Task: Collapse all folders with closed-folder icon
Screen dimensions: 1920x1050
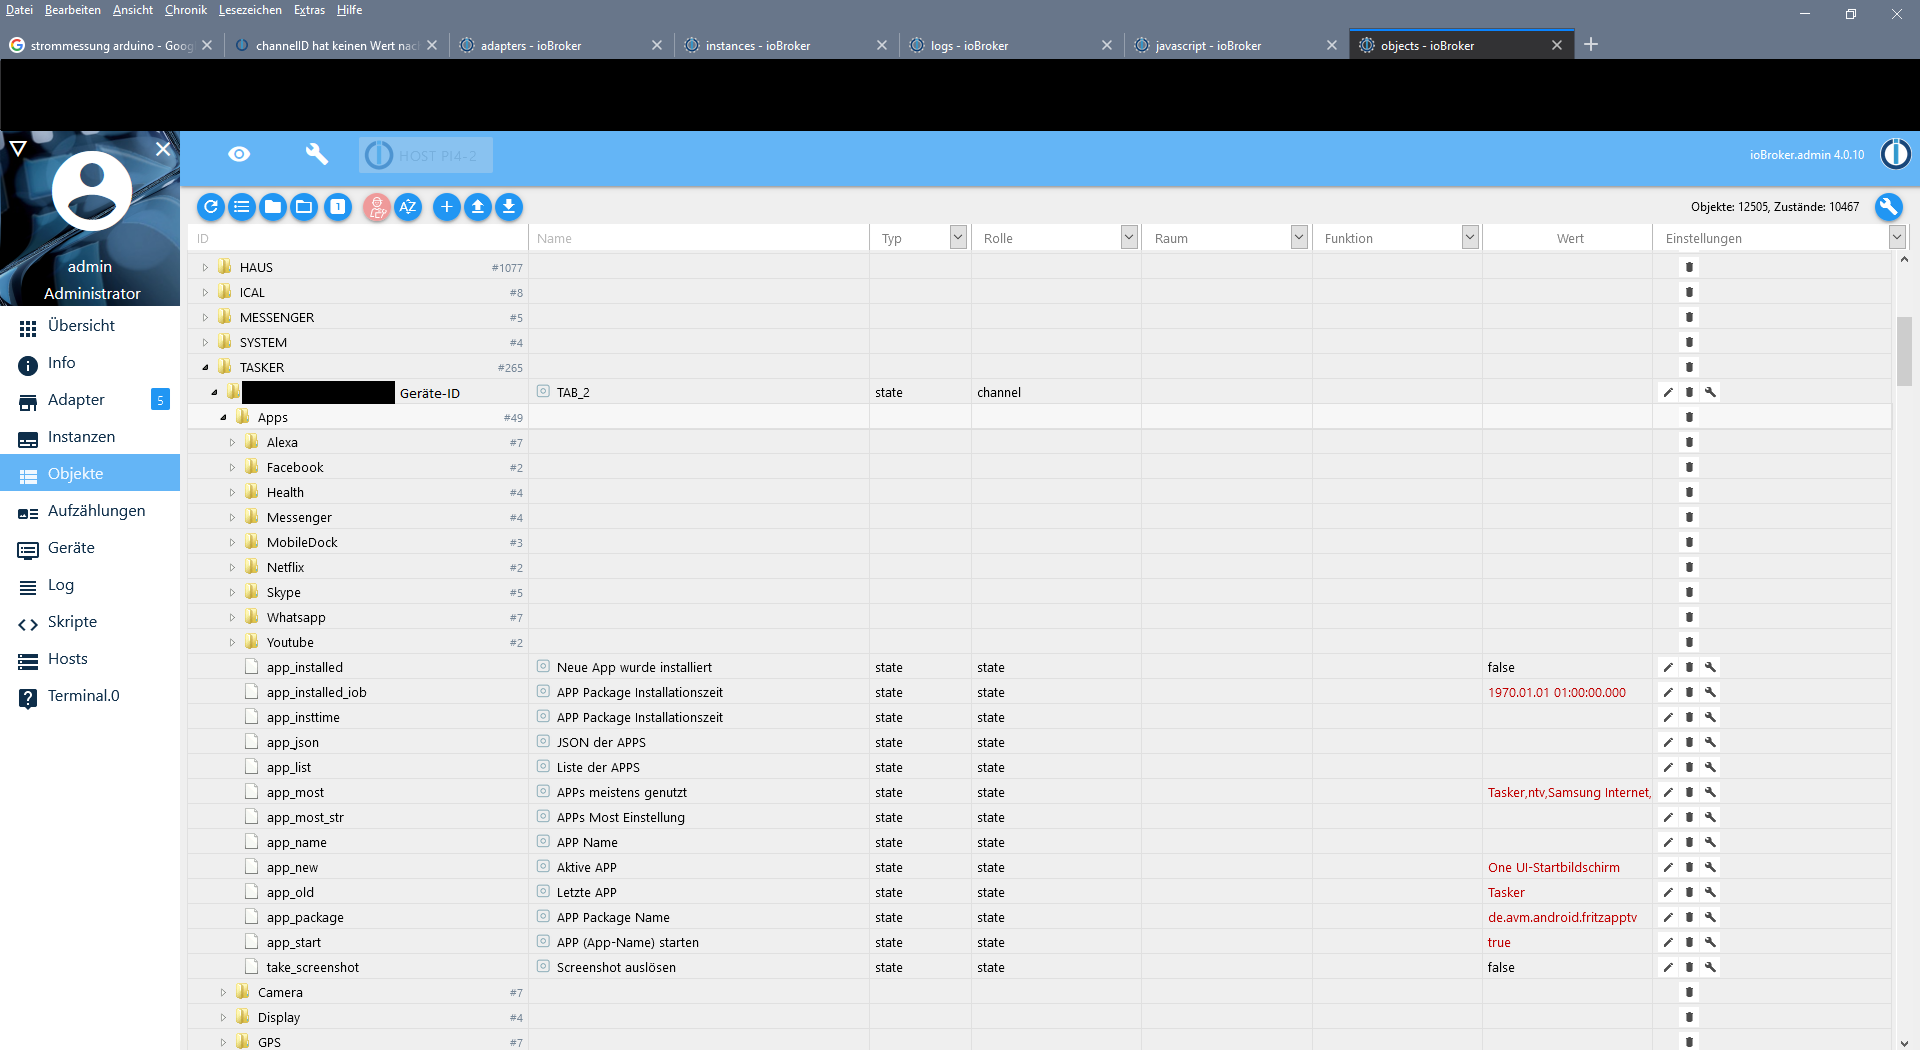Action: 273,207
